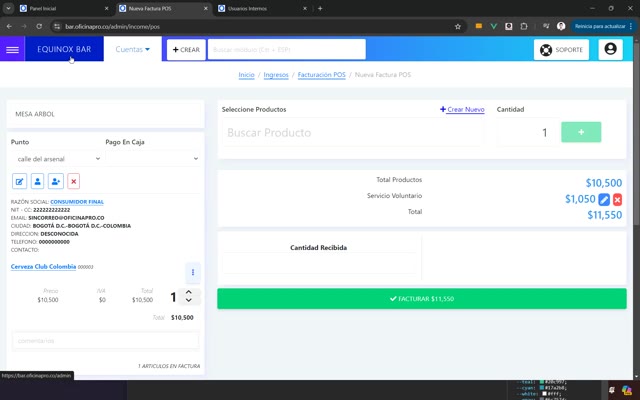Open the browser extensions puzzle icon

(524, 26)
